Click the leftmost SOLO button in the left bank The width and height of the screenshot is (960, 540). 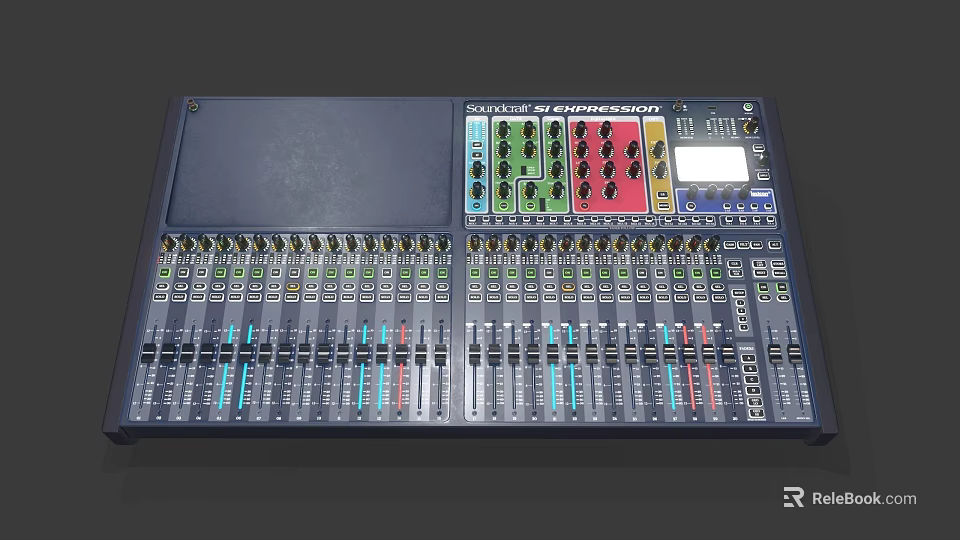tap(160, 297)
